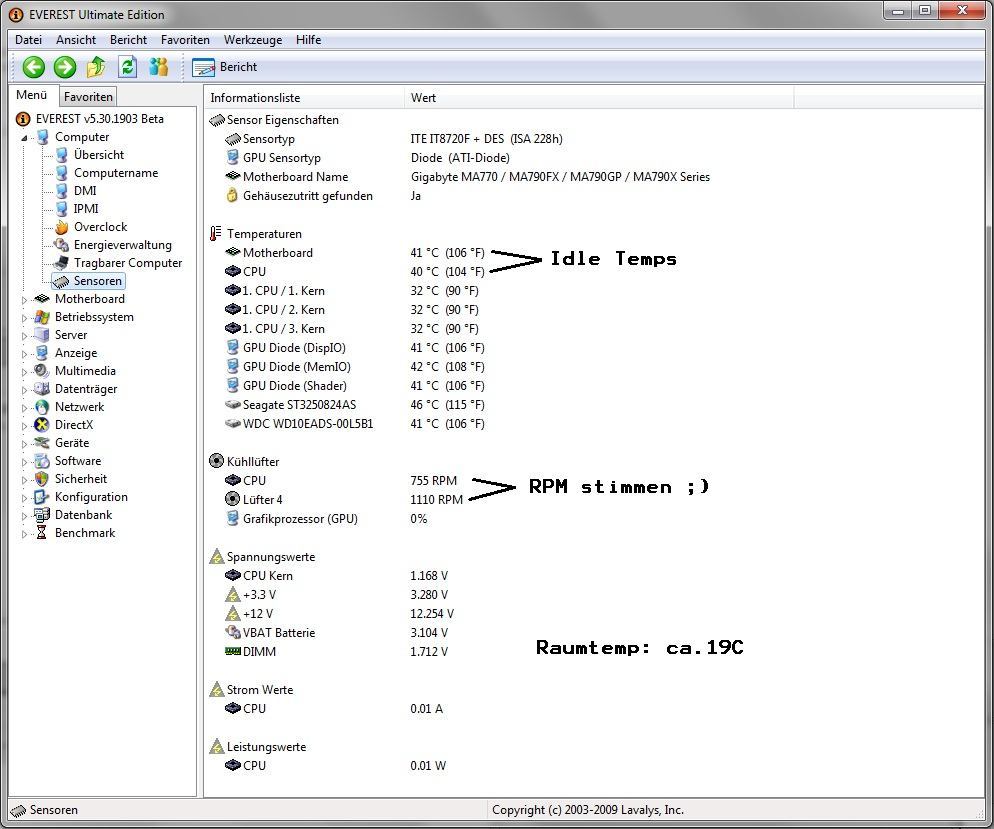Expand the Motherboard tree node
This screenshot has height=829, width=994.
(x=24, y=300)
